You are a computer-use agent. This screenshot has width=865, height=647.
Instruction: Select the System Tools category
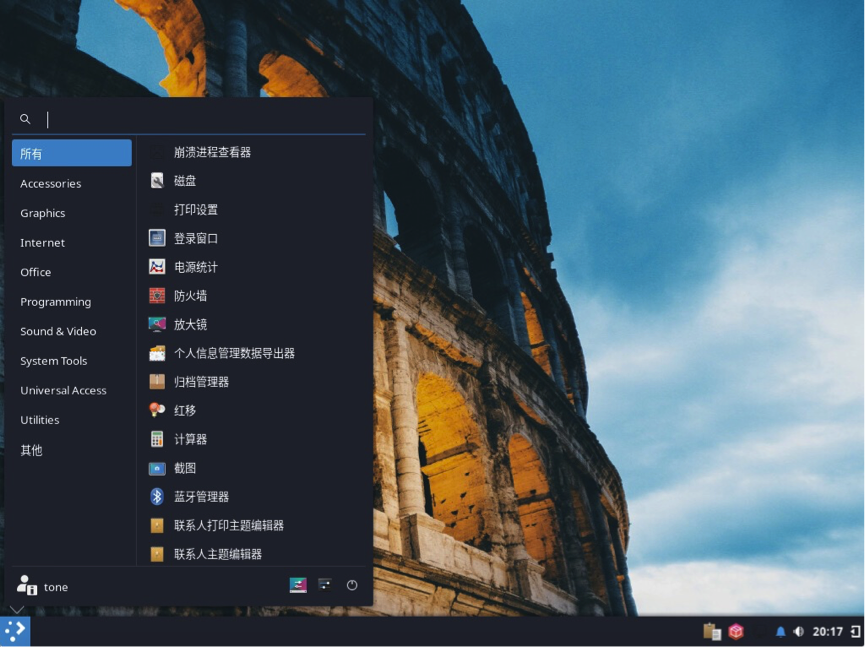[72, 361]
